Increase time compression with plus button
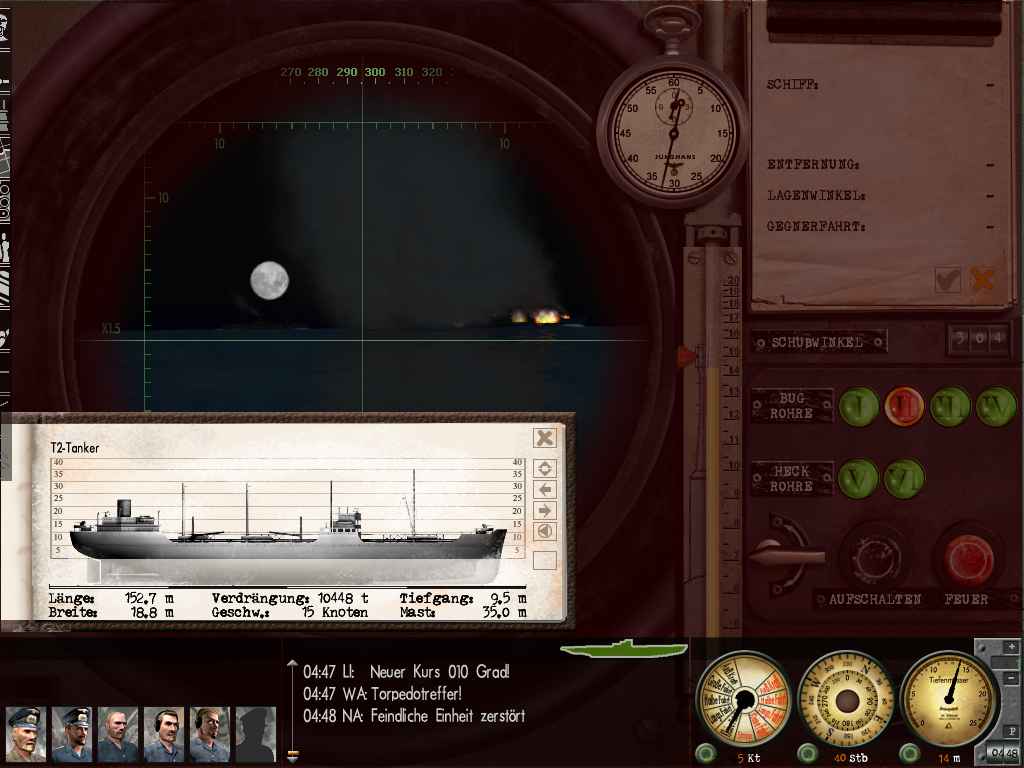 click(x=1012, y=646)
